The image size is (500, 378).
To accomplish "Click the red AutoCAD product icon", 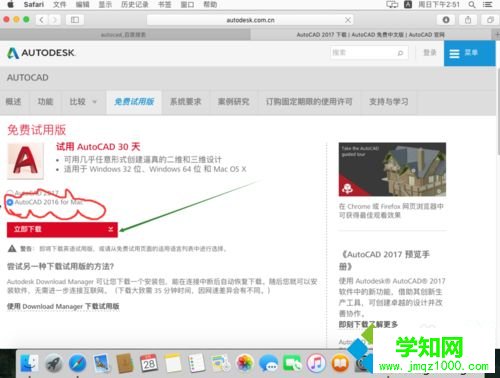I will tap(26, 161).
